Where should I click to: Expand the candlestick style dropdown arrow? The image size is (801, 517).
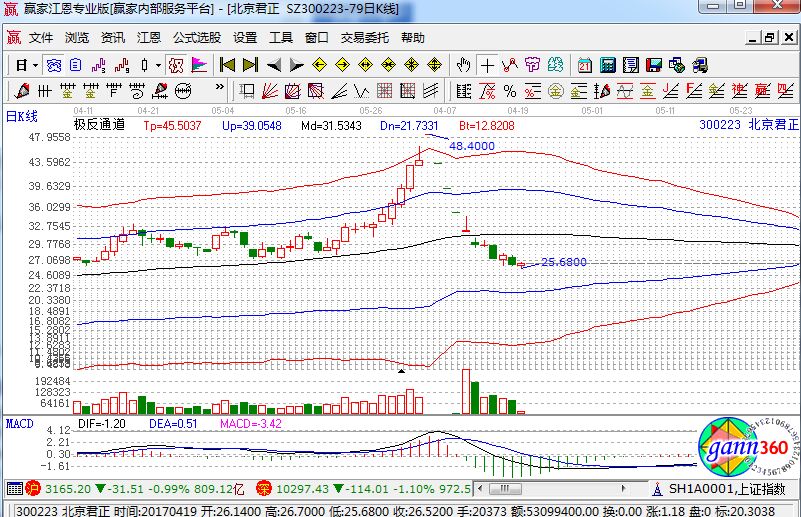click(x=159, y=65)
